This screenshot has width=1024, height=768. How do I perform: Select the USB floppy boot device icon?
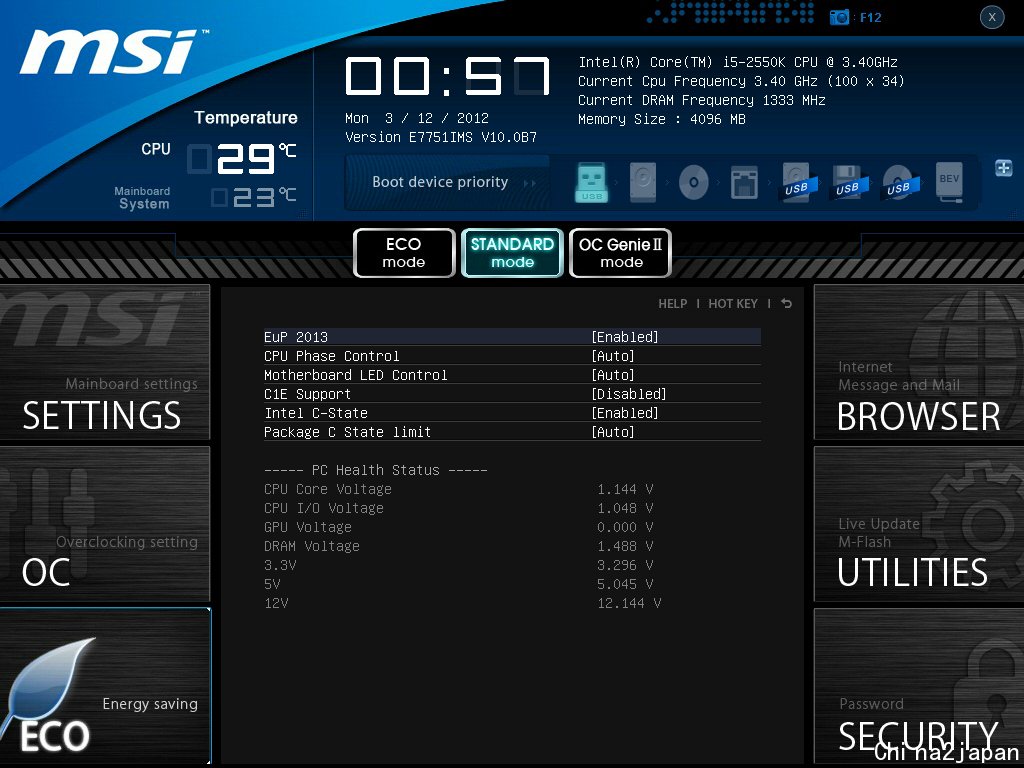click(848, 182)
